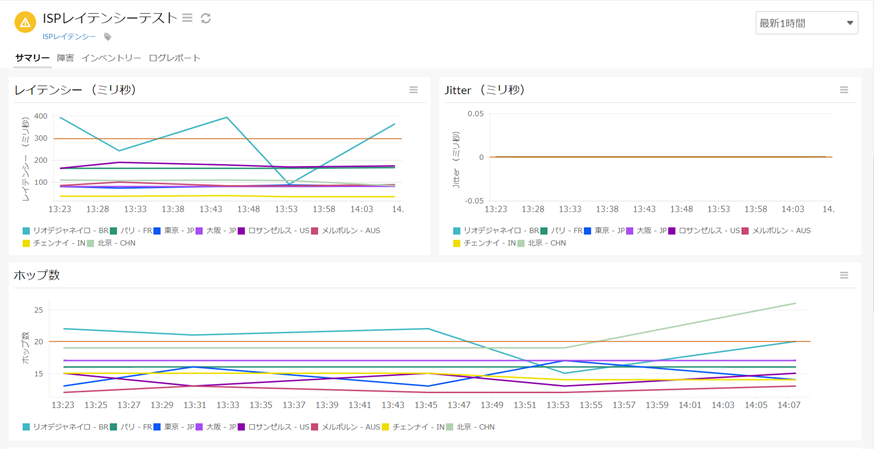The height and width of the screenshot is (449, 874).
Task: Open the hamburger menu beside monitor title
Action: pyautogui.click(x=187, y=18)
